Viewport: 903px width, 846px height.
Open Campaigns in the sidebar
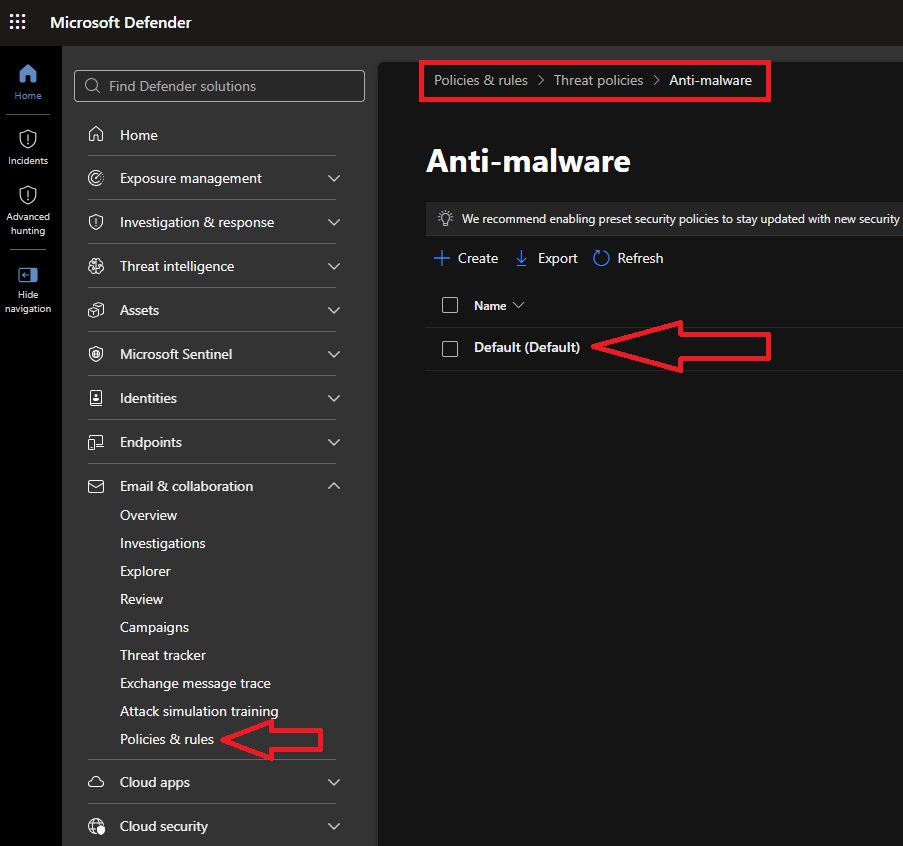(154, 627)
